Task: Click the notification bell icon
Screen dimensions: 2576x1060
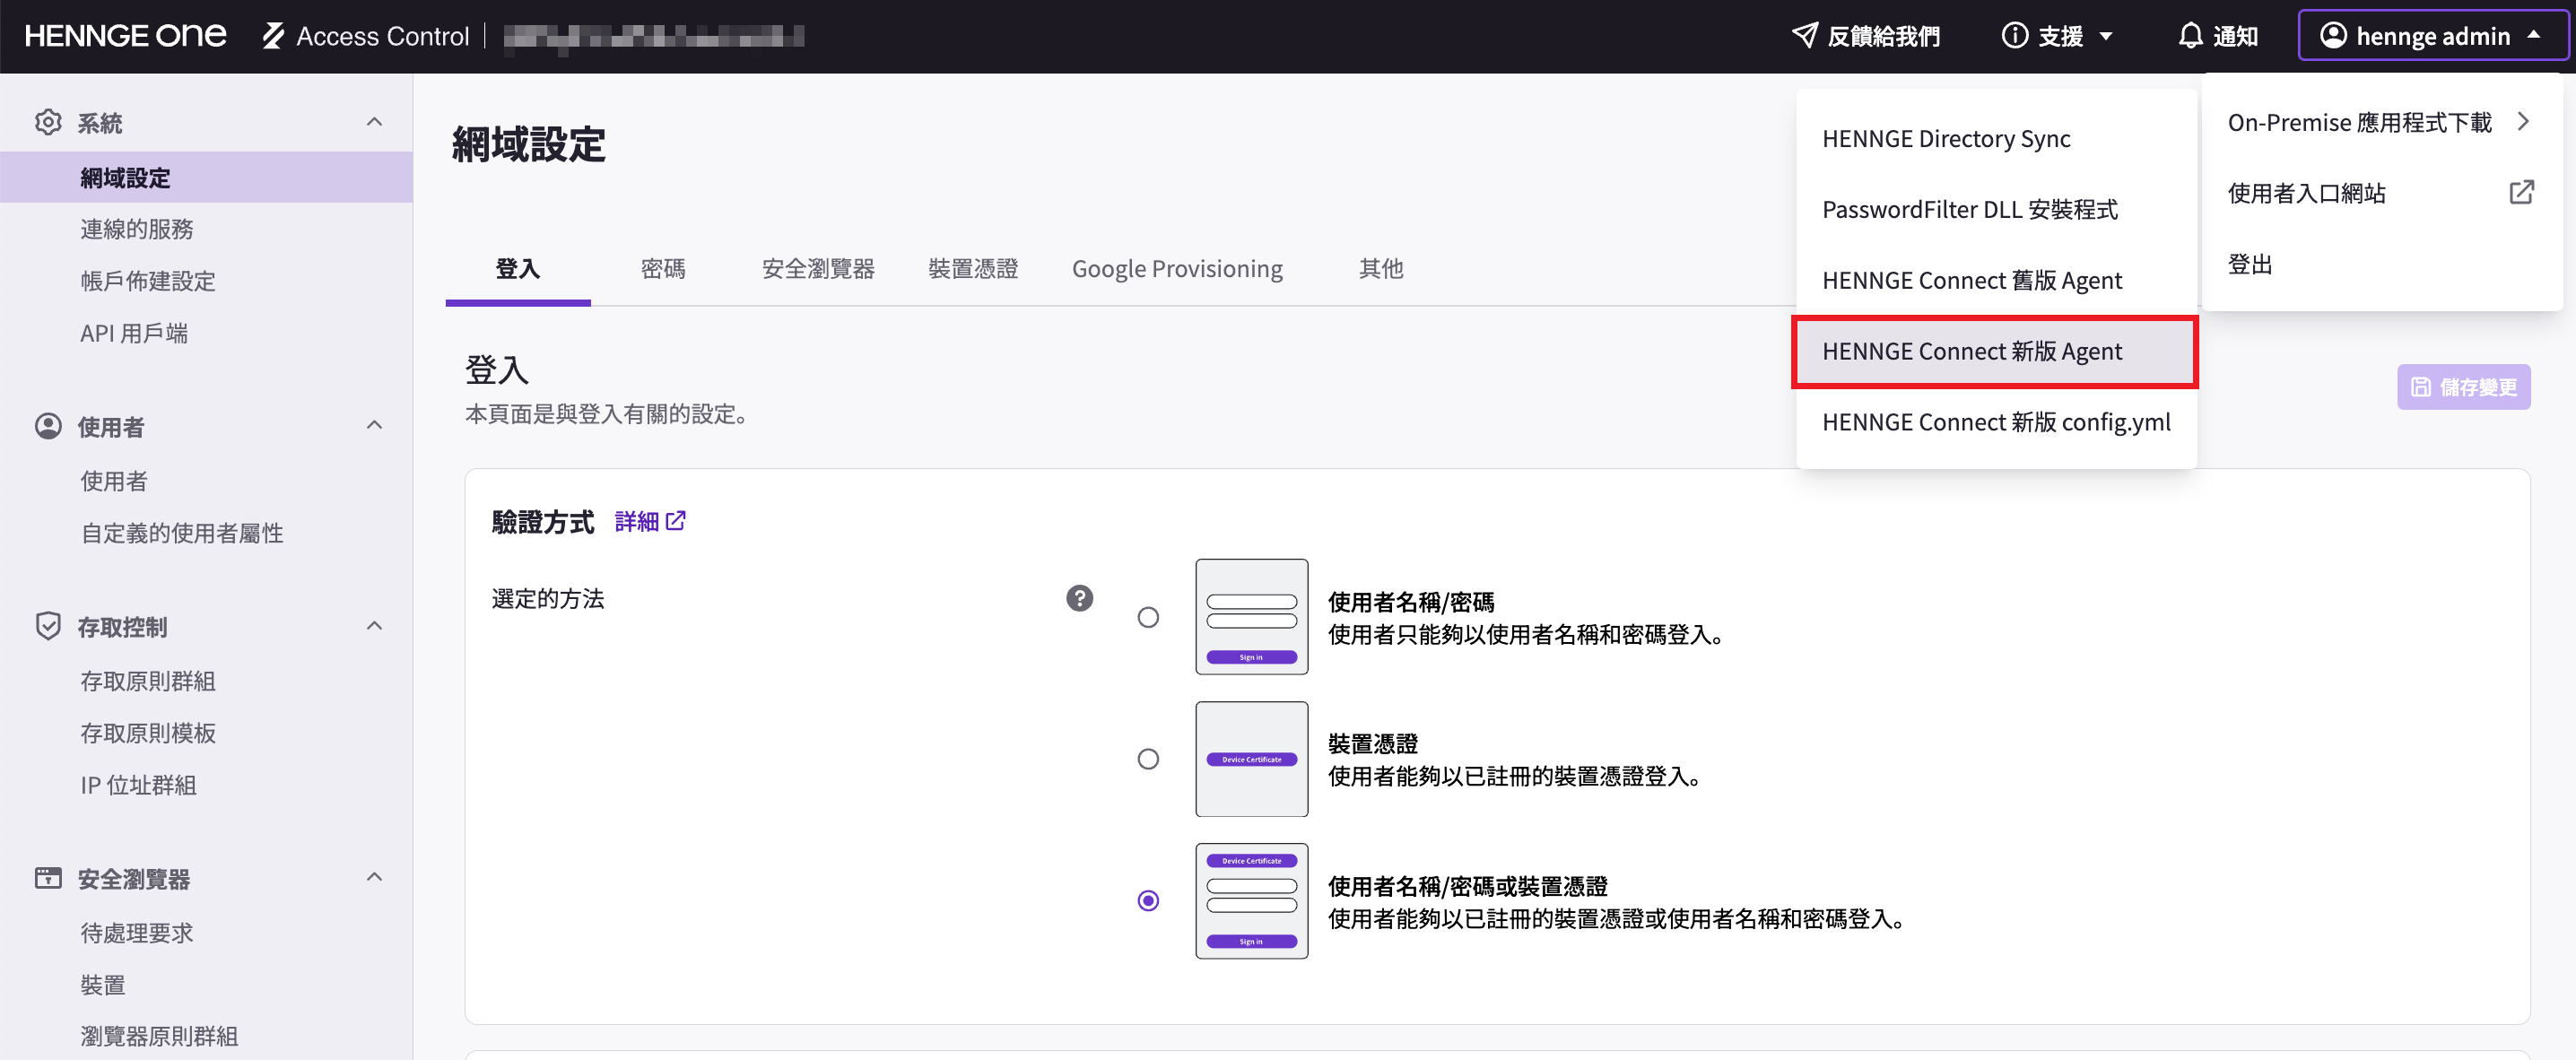Action: tap(2190, 36)
